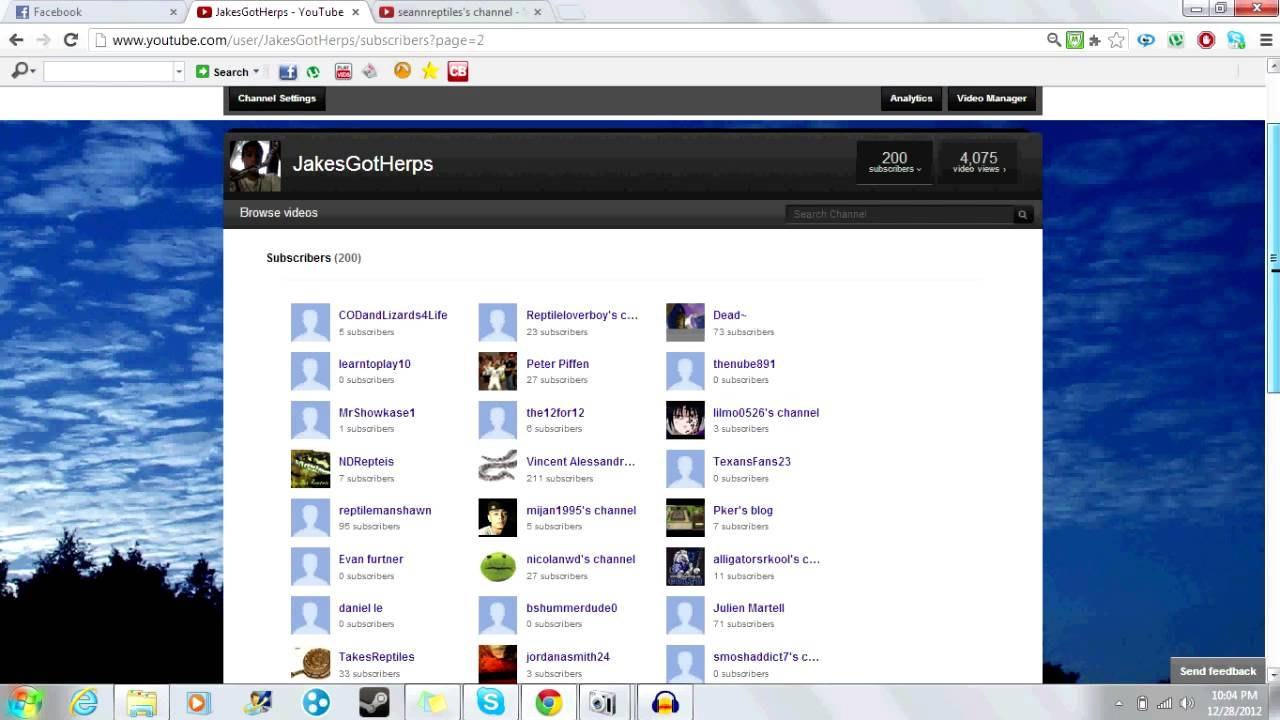Click the Dead~ subscriber avatar thumbnail

[x=685, y=322]
